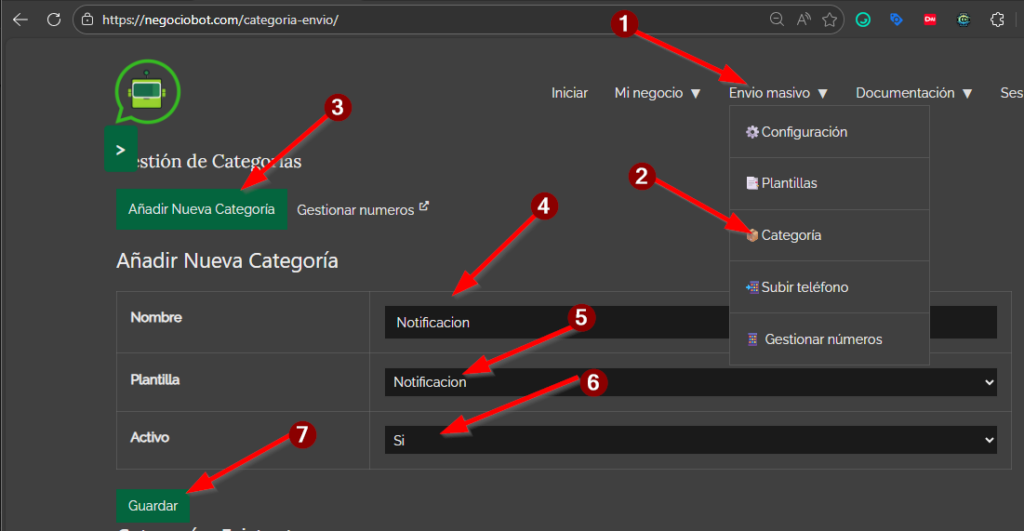Expand the green sidebar arrow toggle
The image size is (1024, 531).
[x=120, y=149]
